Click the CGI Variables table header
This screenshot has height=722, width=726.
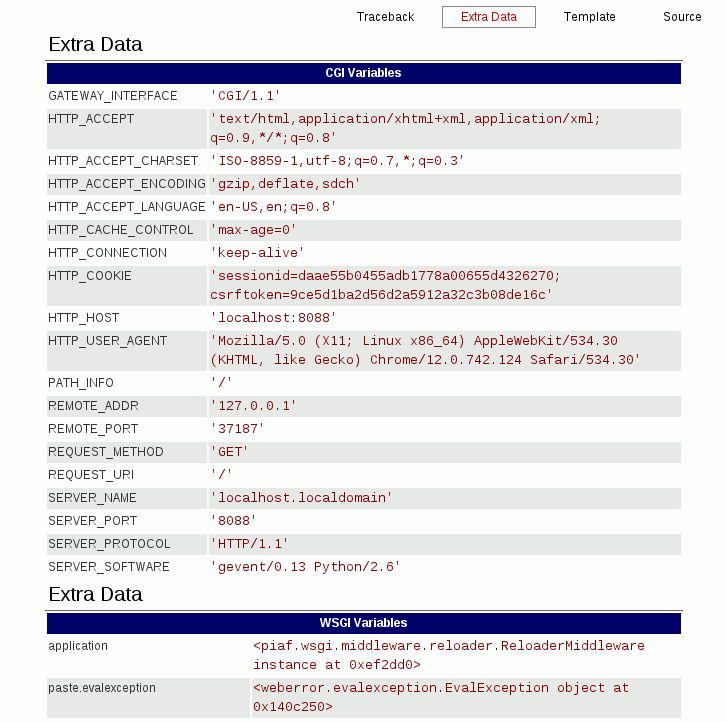click(363, 73)
